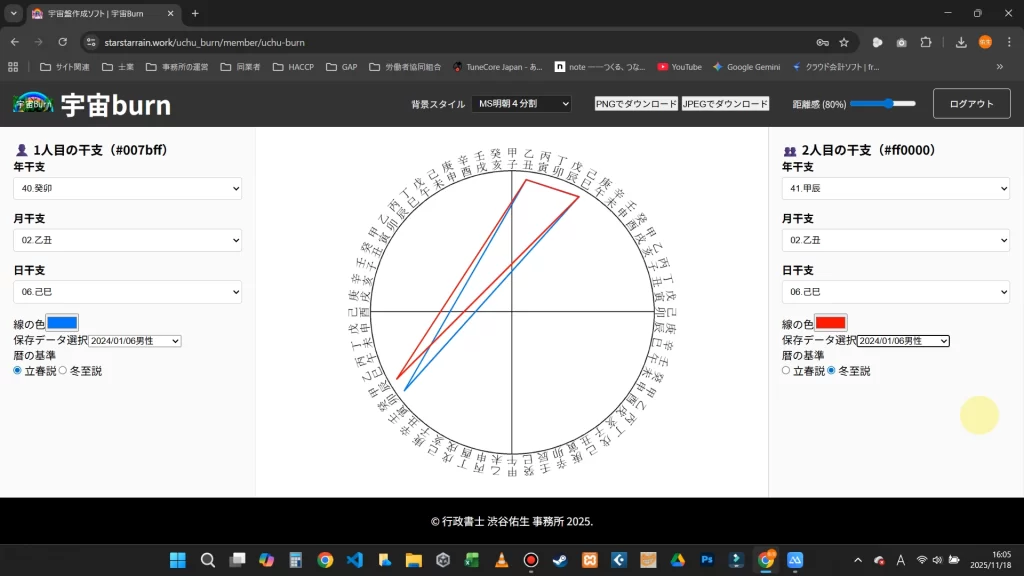
Task: Open the blue line color swatch
Action: coord(62,323)
